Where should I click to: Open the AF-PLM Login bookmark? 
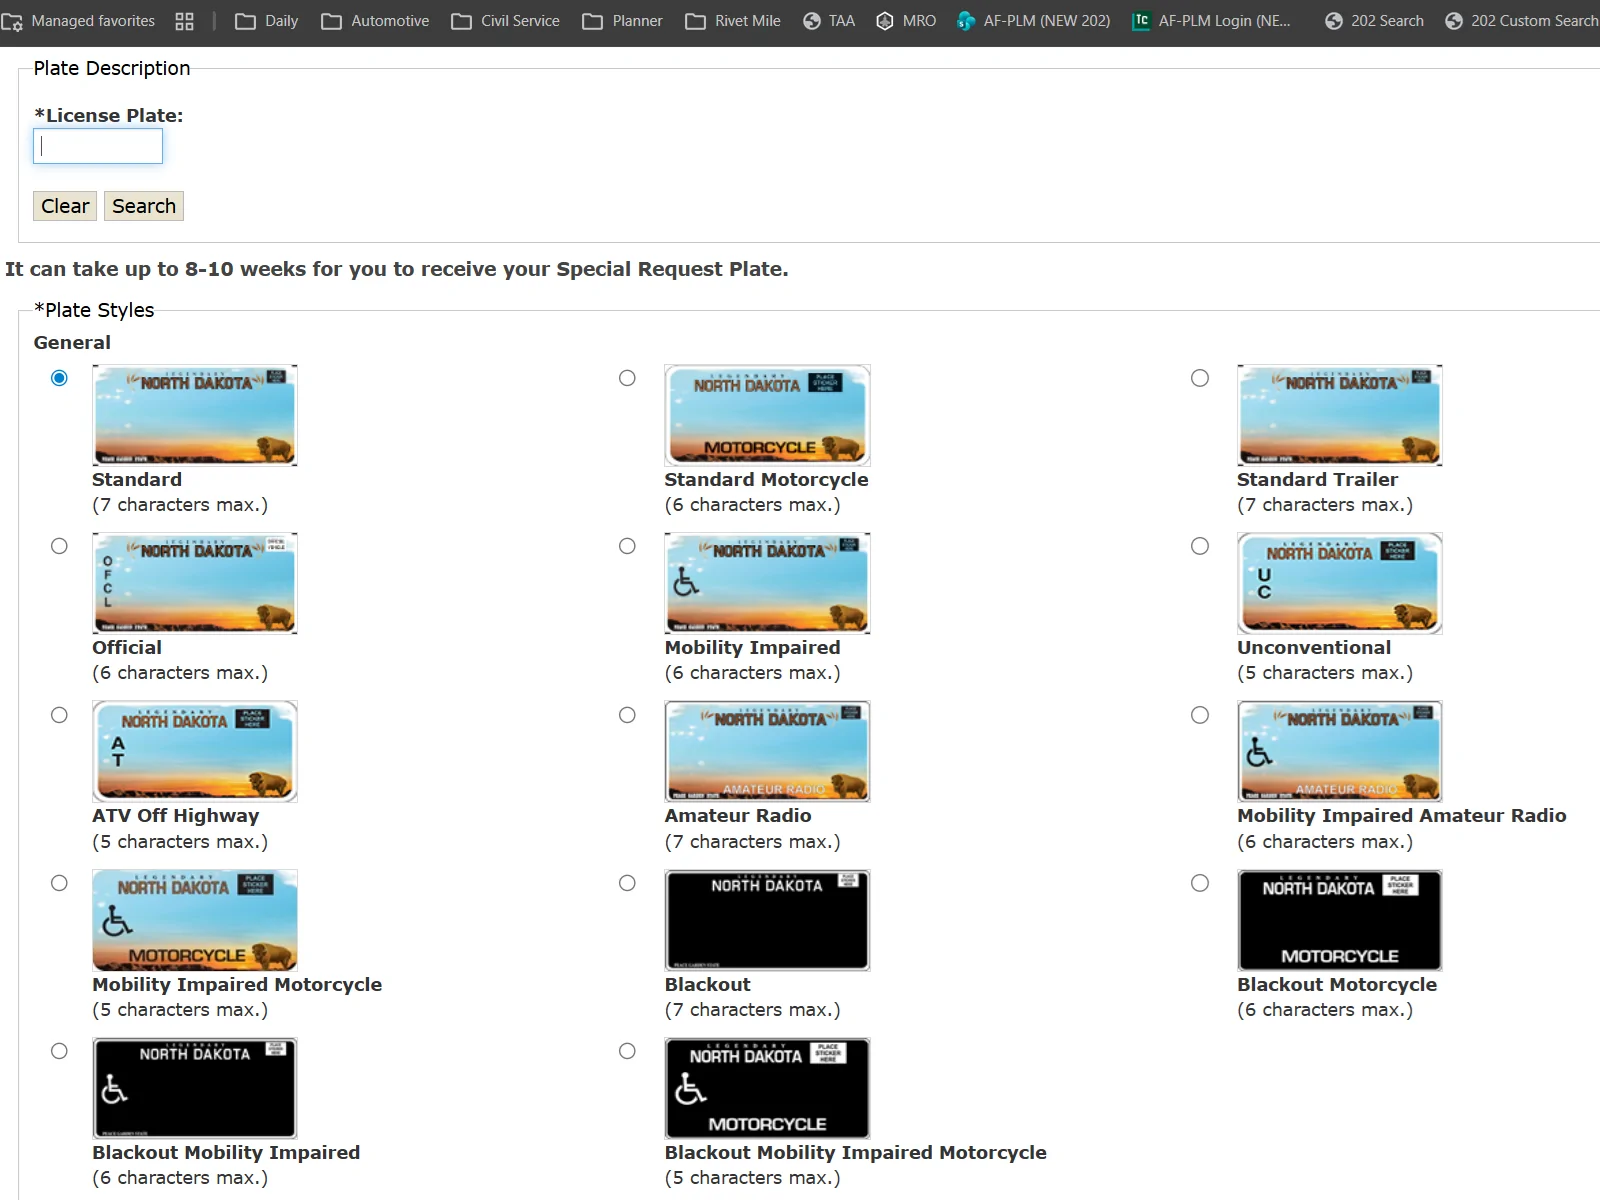point(1211,21)
